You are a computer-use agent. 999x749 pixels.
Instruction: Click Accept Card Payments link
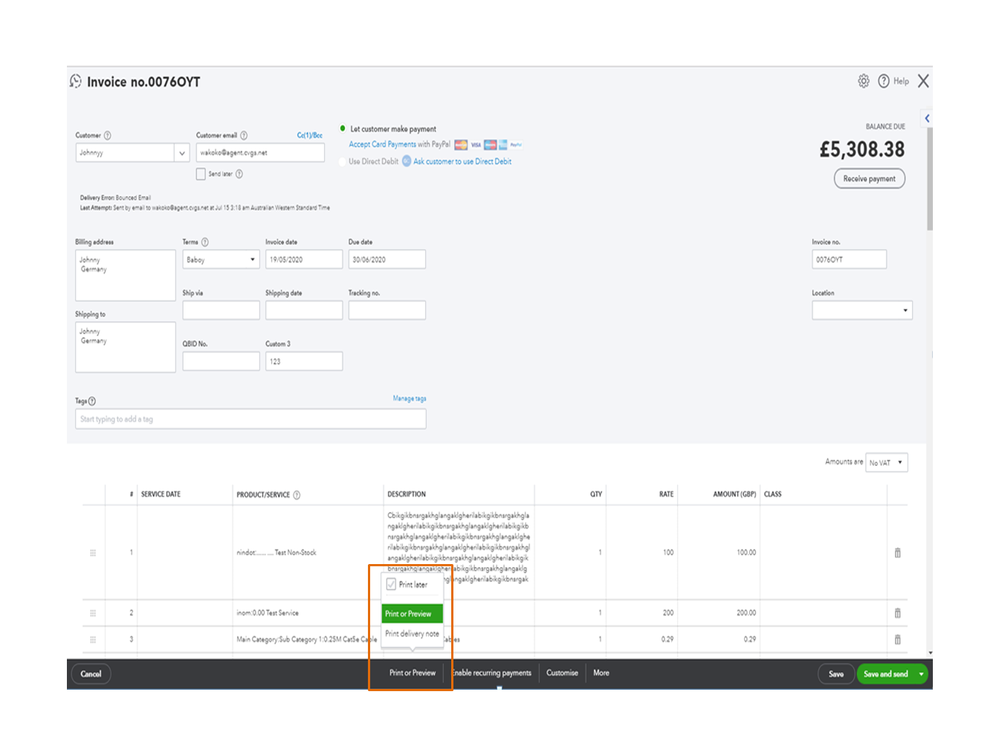(382, 145)
